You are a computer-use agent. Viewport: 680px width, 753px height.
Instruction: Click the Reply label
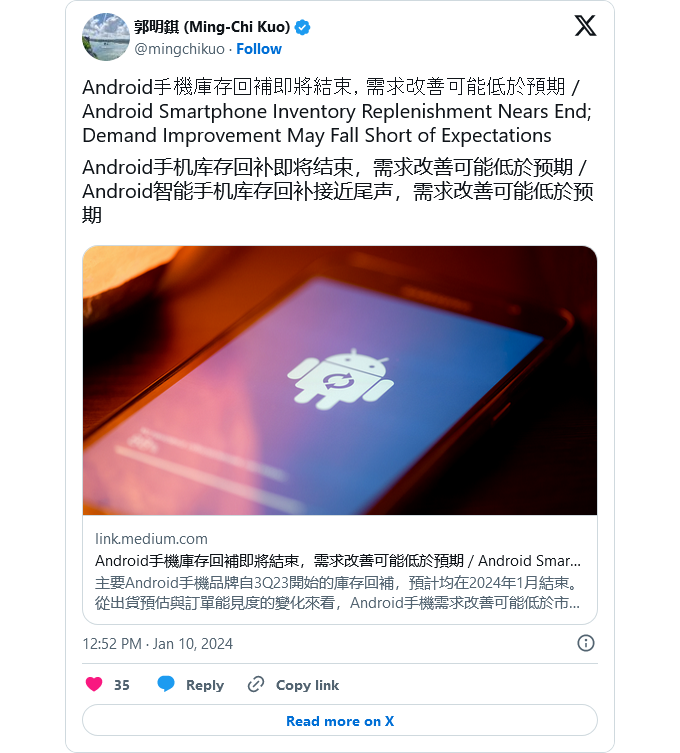tap(205, 685)
